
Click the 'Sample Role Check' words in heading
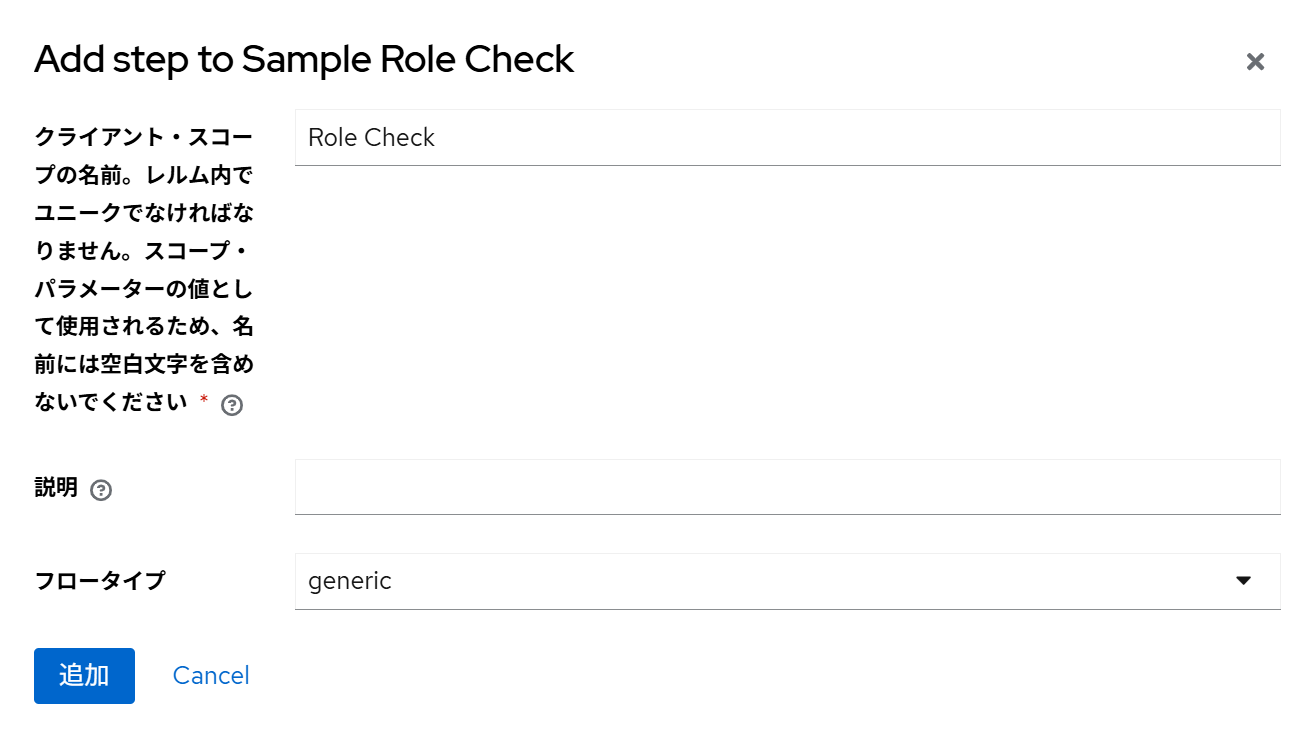coord(408,60)
